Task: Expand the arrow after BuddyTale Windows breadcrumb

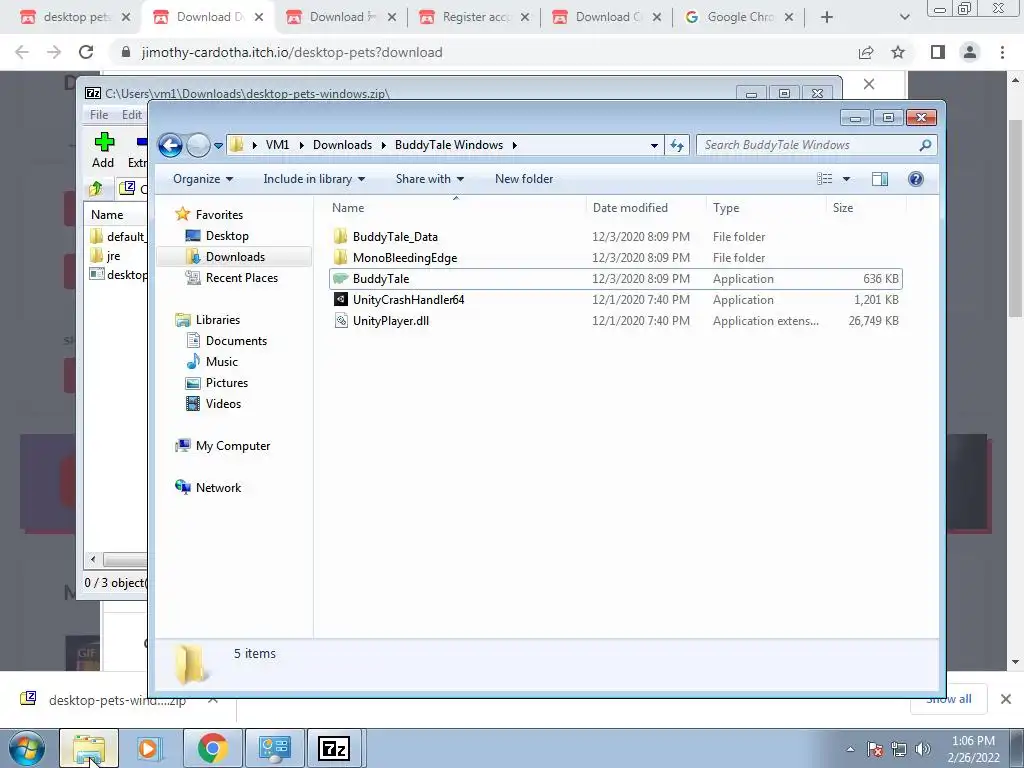Action: point(515,145)
